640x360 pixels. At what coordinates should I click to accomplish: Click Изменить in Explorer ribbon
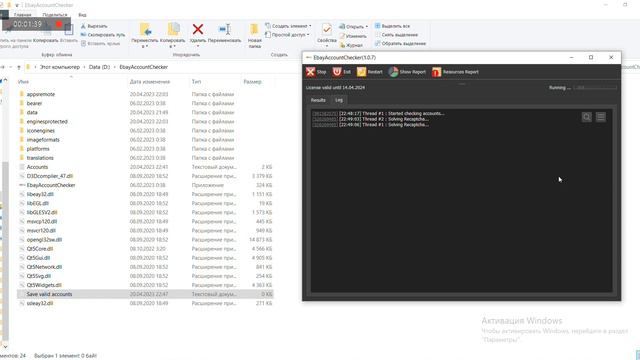pos(353,36)
